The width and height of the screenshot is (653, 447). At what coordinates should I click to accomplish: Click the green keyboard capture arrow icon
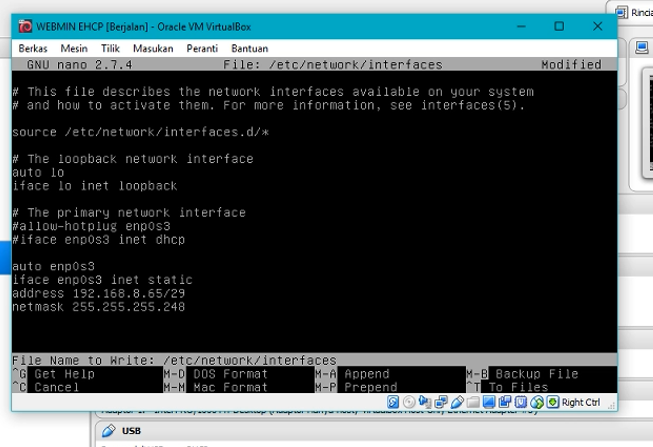click(x=553, y=402)
